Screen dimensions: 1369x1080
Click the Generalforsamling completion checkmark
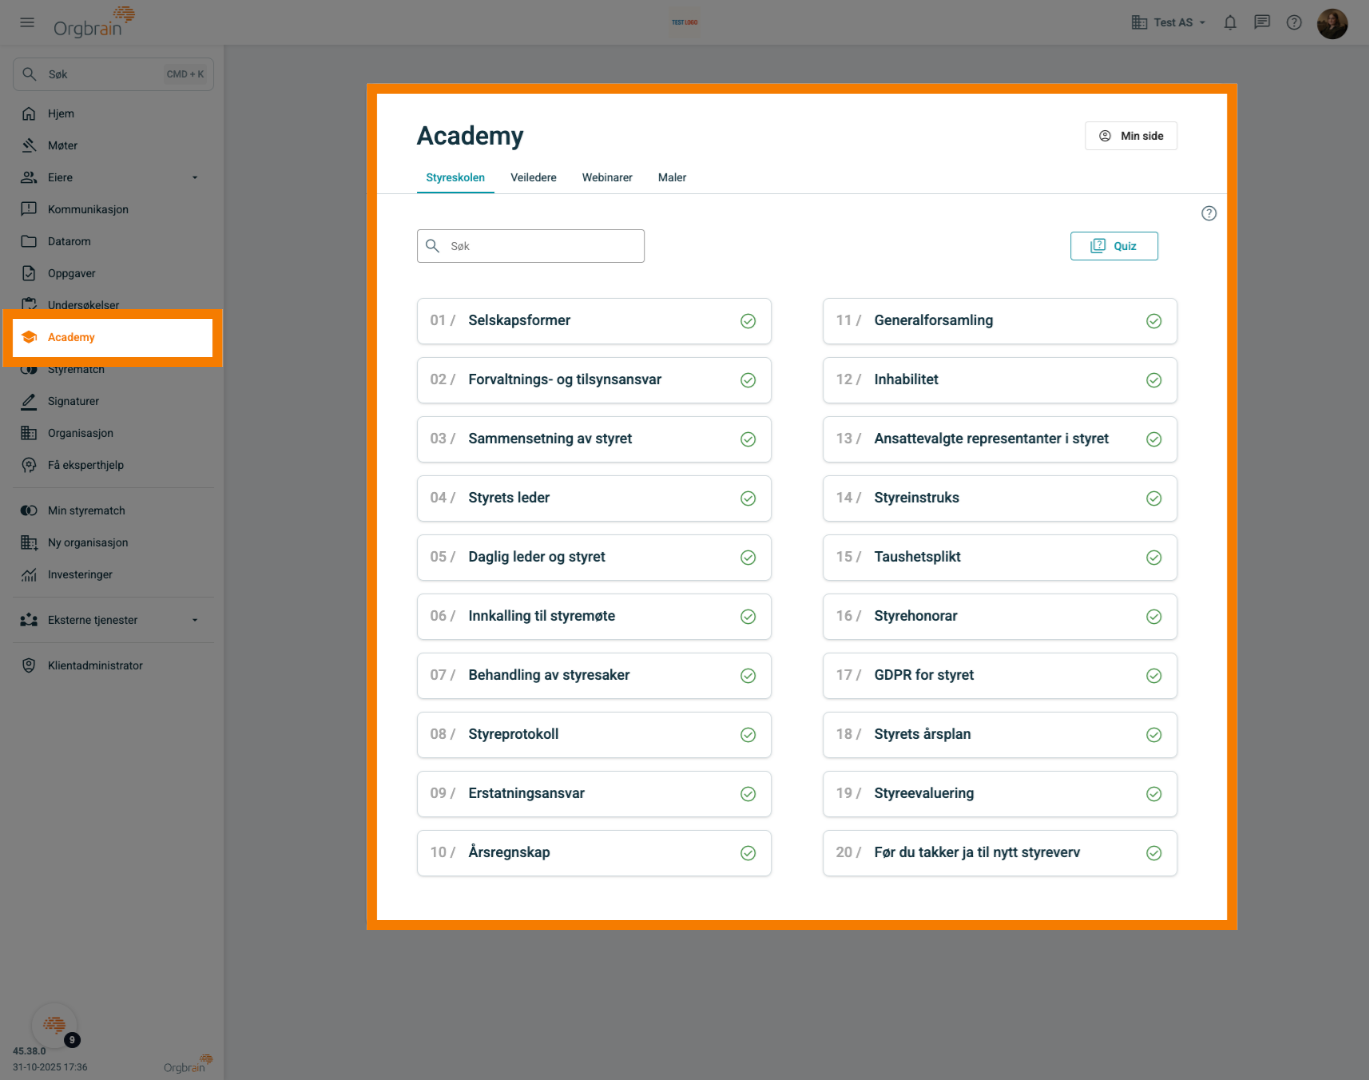point(1153,321)
